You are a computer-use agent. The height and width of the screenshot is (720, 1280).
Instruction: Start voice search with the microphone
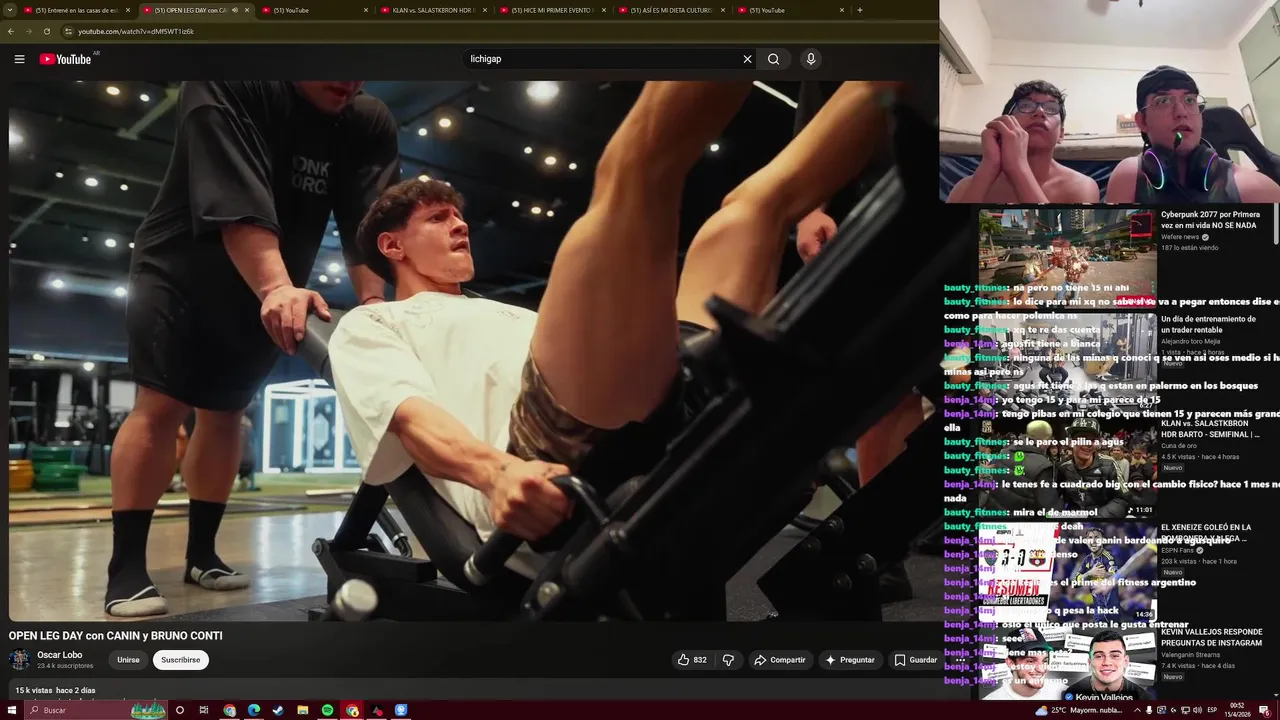pos(811,59)
